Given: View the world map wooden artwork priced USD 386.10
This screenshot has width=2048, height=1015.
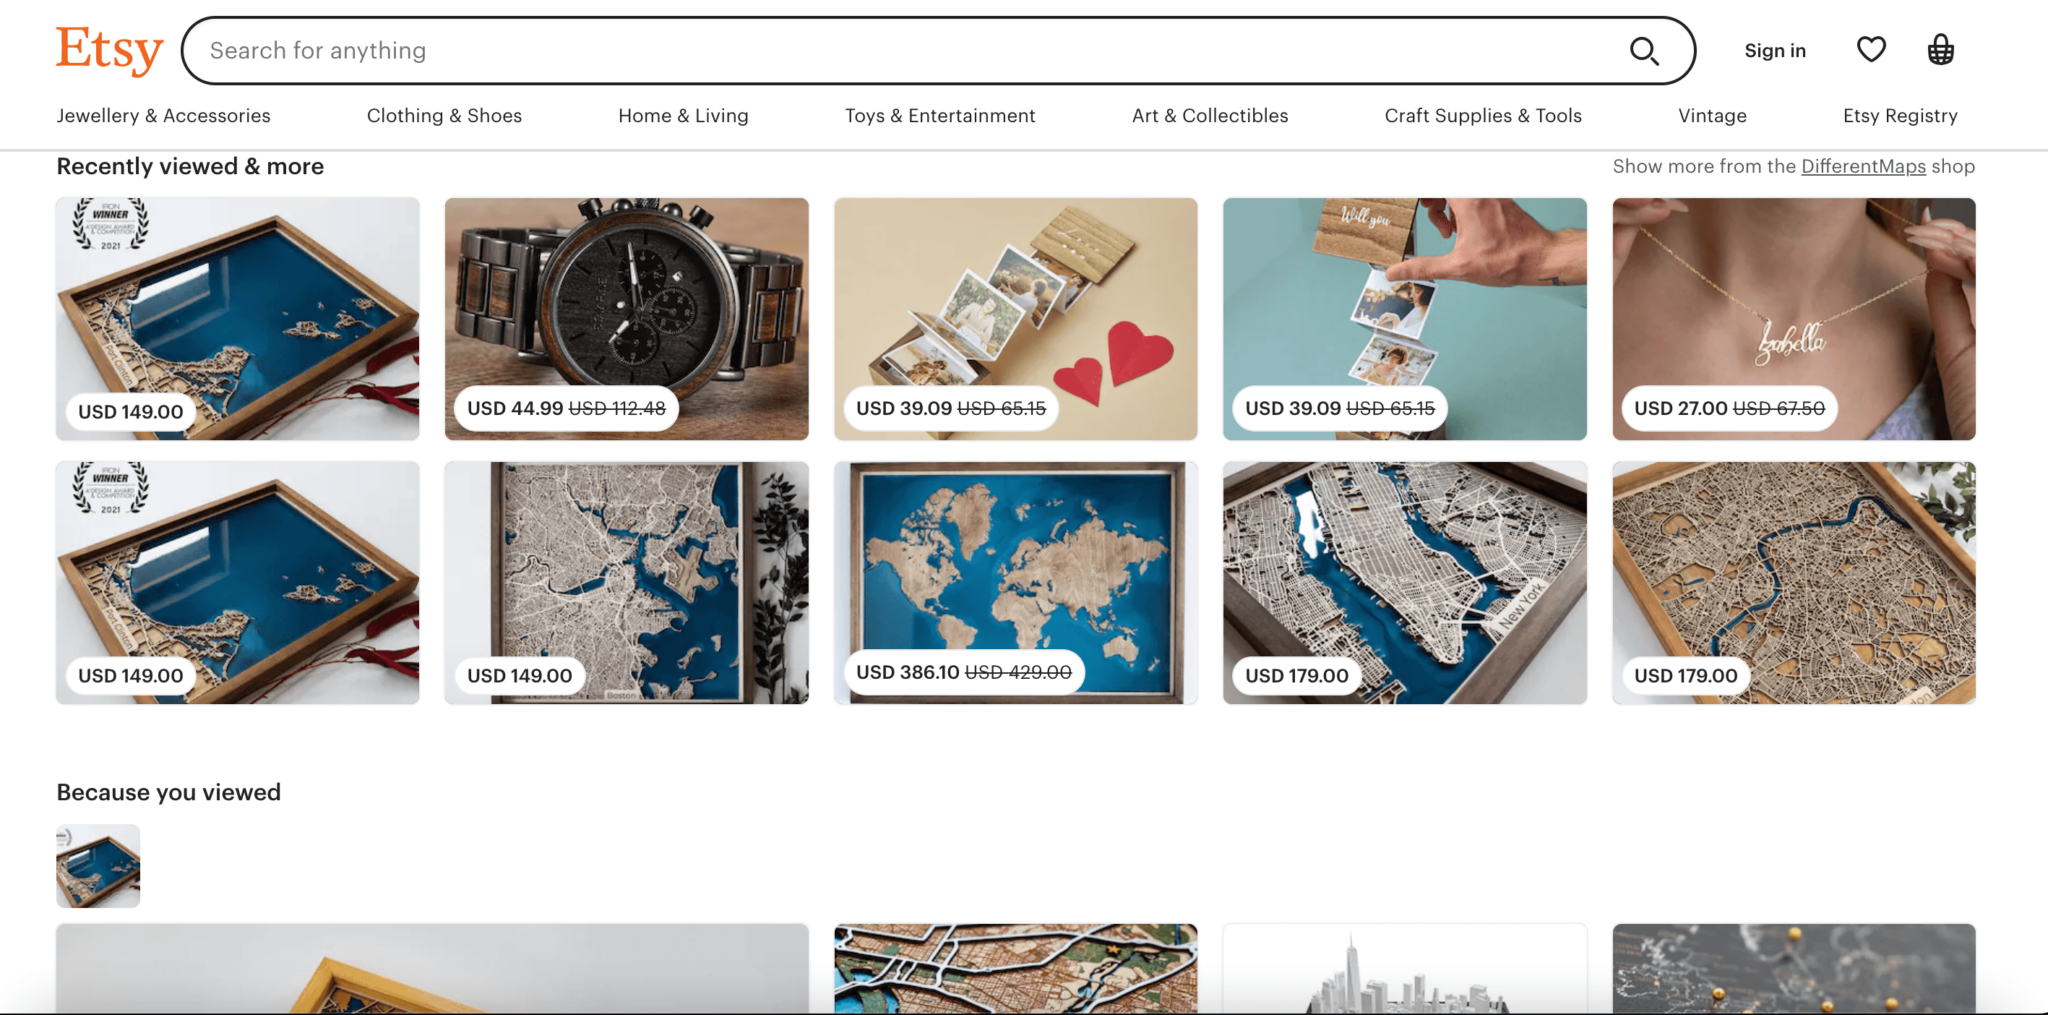Looking at the screenshot, I should (1015, 583).
